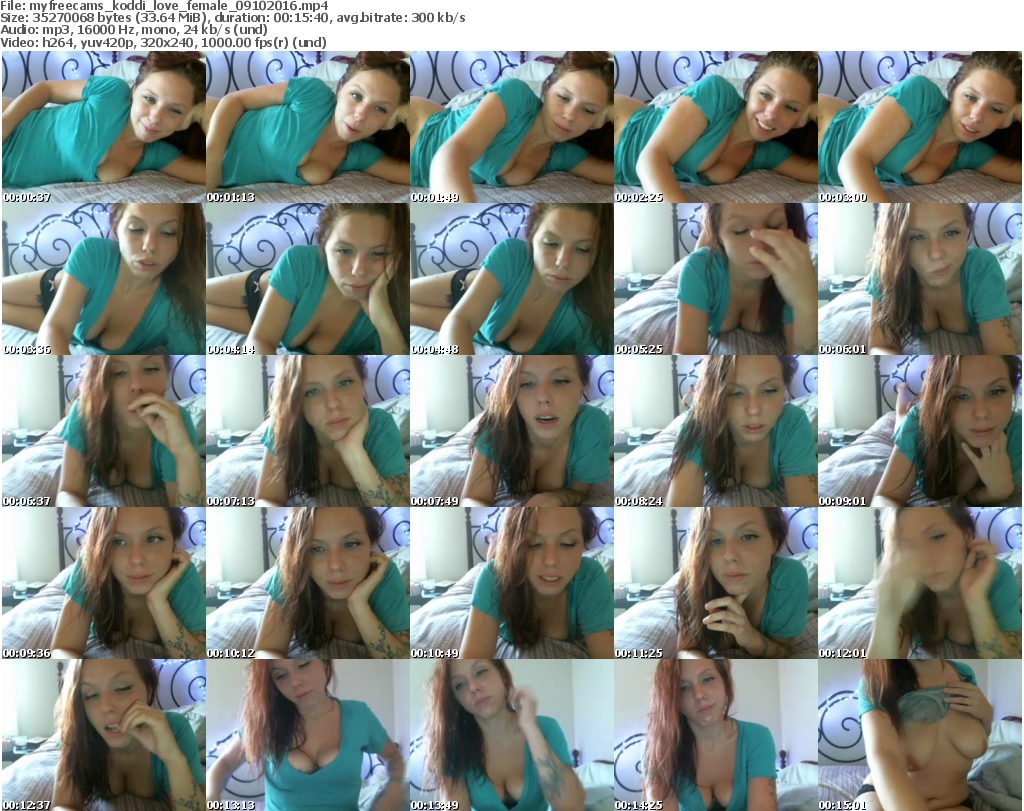
Task: Click the frame marked 00:10:49
Action: tap(511, 583)
